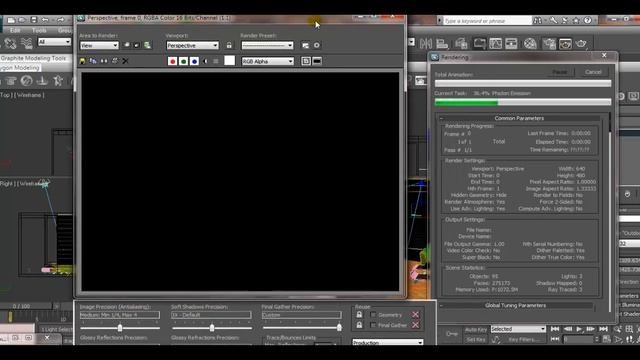Click the lock icon beside Geometry

[359, 315]
